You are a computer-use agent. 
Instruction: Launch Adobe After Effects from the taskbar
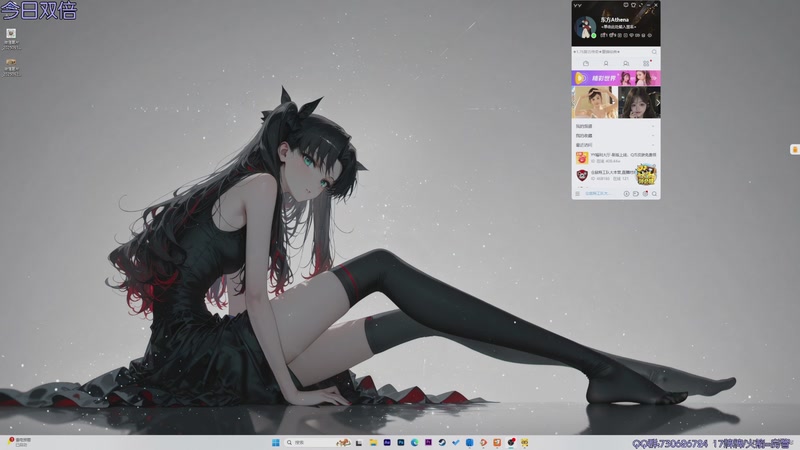[x=387, y=442]
